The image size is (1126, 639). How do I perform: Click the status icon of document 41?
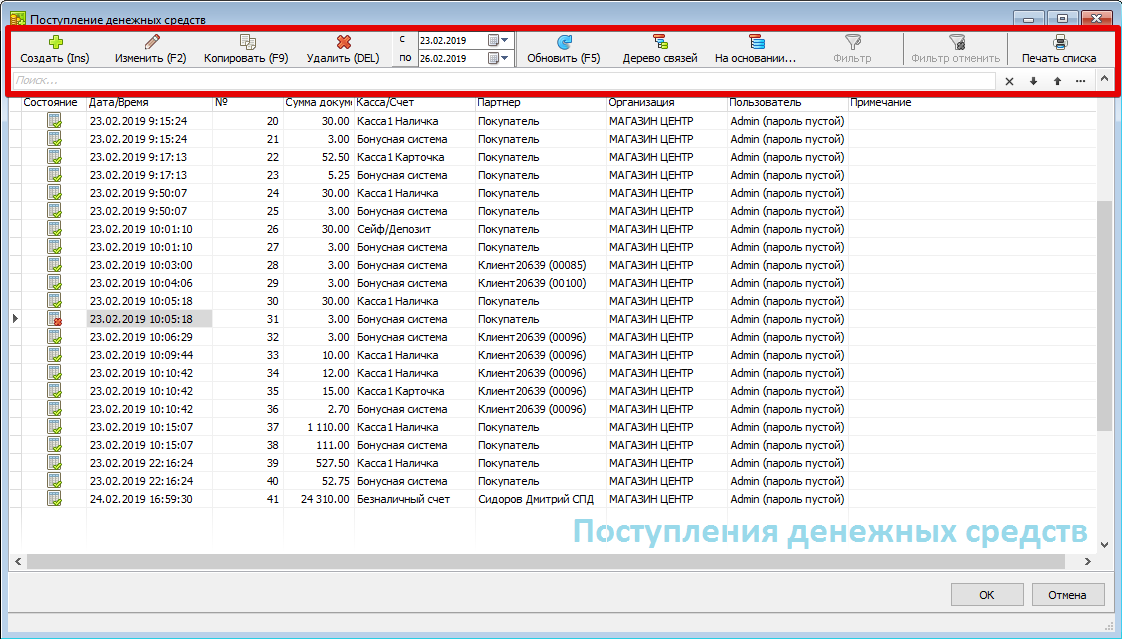55,499
